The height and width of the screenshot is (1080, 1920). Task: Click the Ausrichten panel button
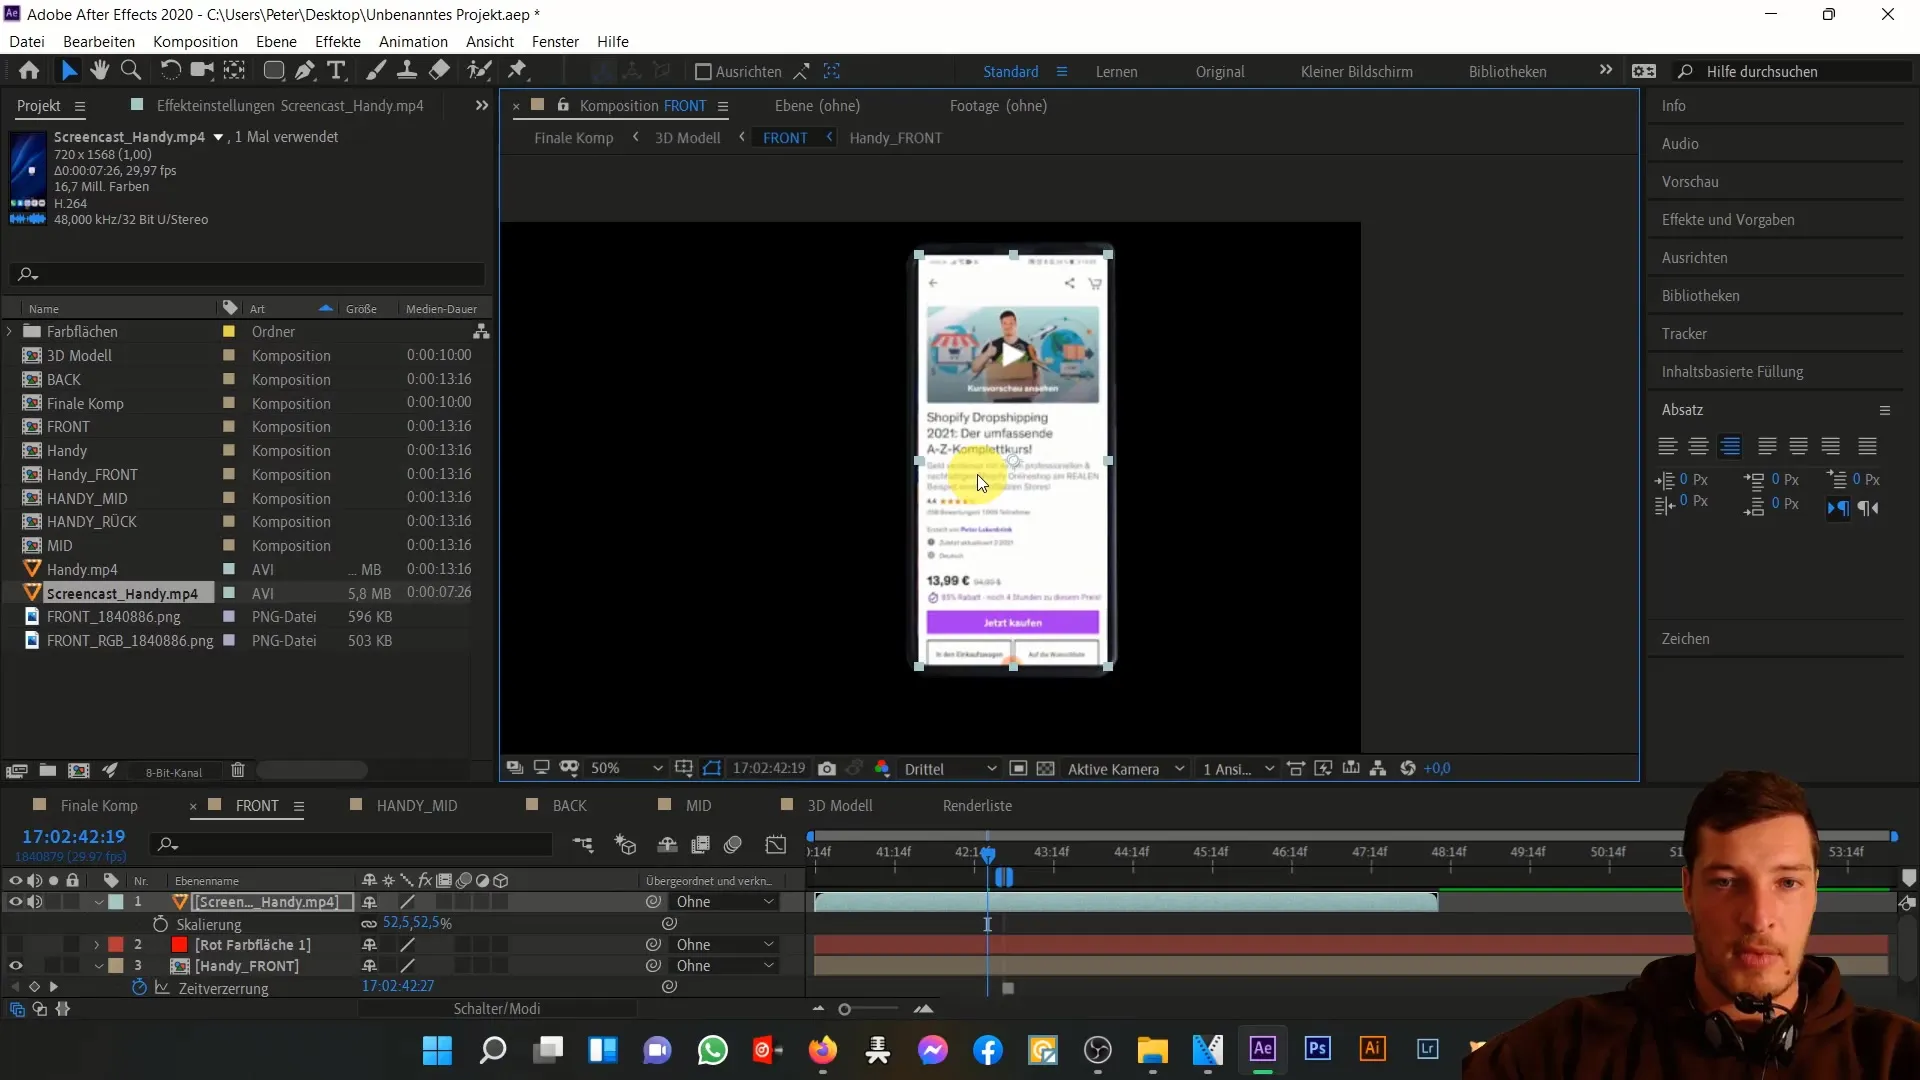pos(1695,257)
